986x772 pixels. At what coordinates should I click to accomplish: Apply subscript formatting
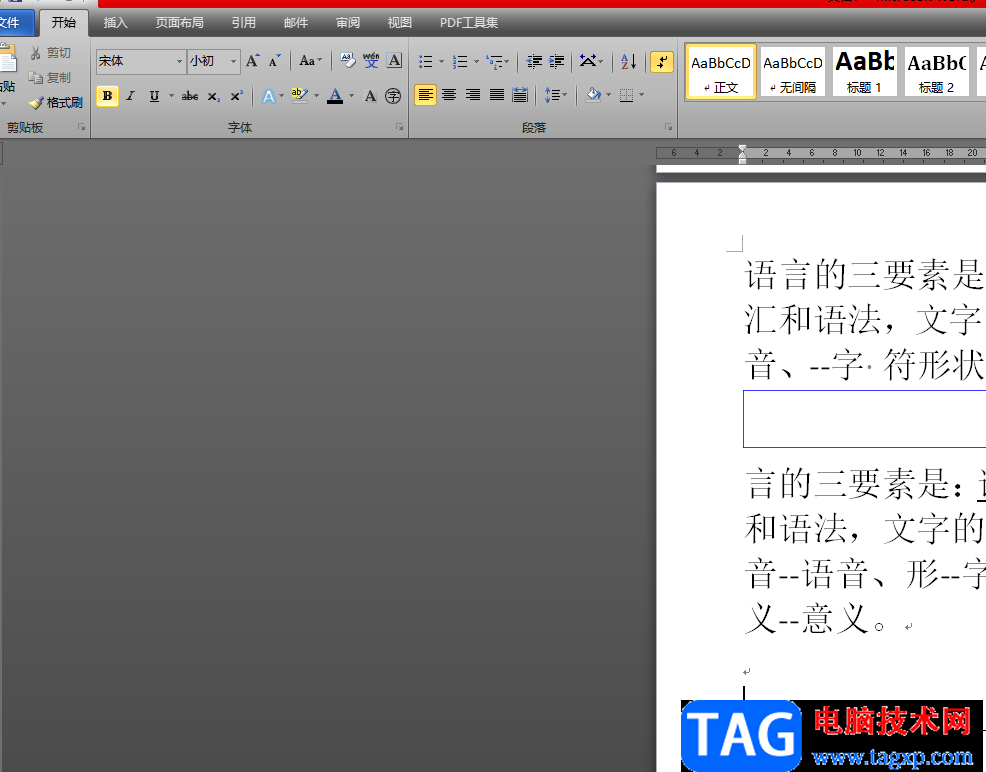point(214,96)
